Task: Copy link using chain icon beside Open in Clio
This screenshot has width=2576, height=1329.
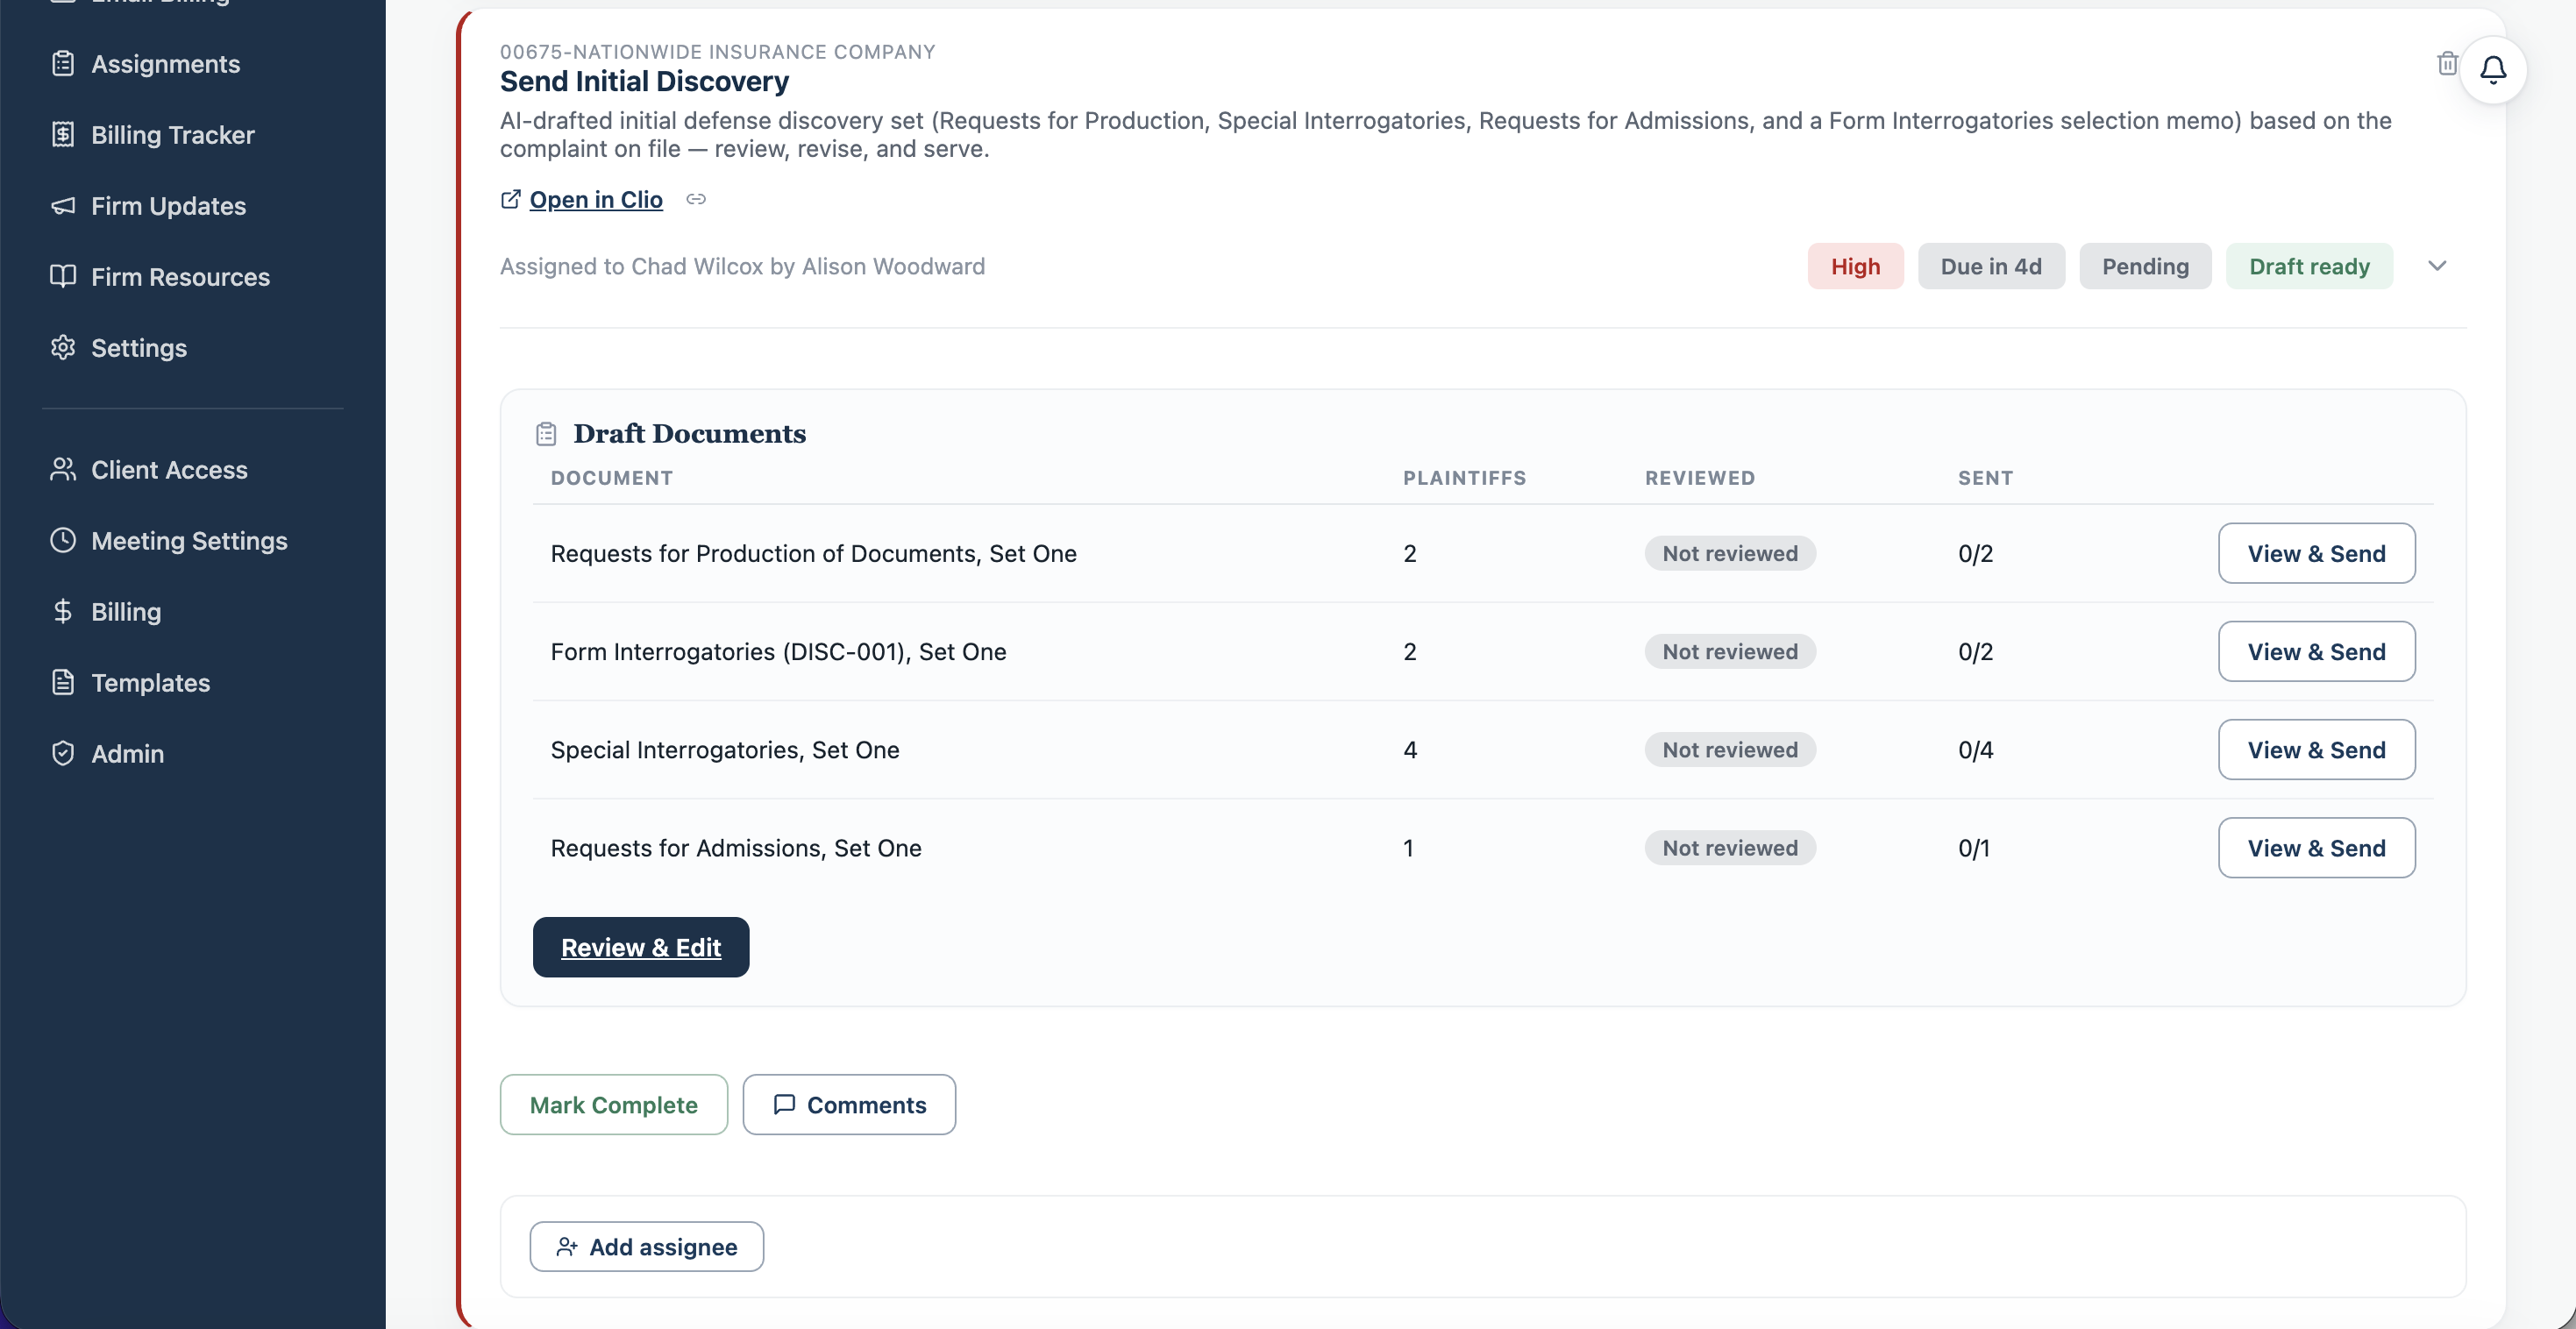Action: point(696,199)
